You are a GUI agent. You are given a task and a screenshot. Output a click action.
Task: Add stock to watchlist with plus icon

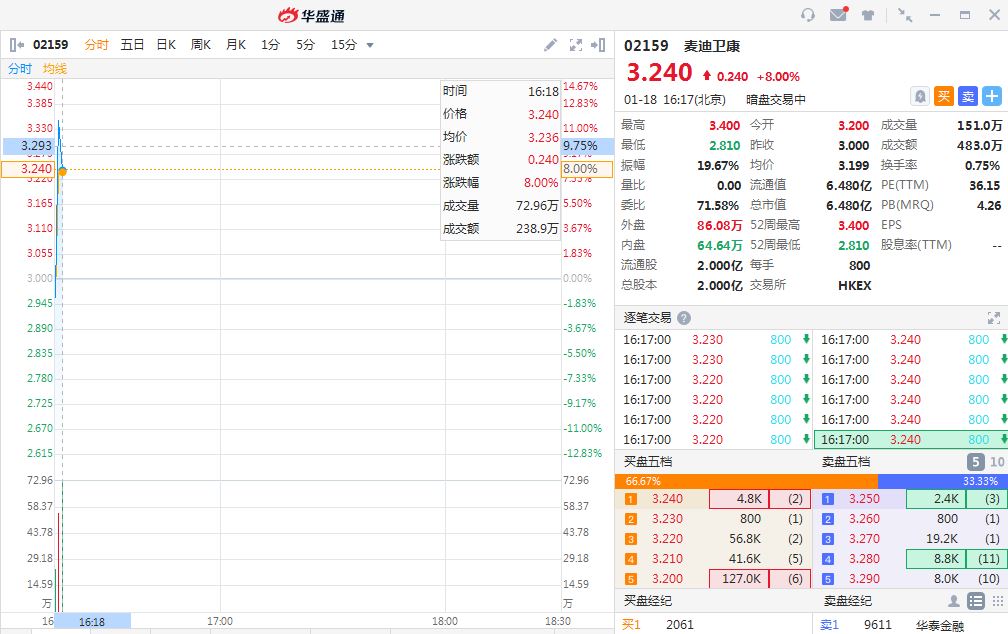(x=991, y=96)
